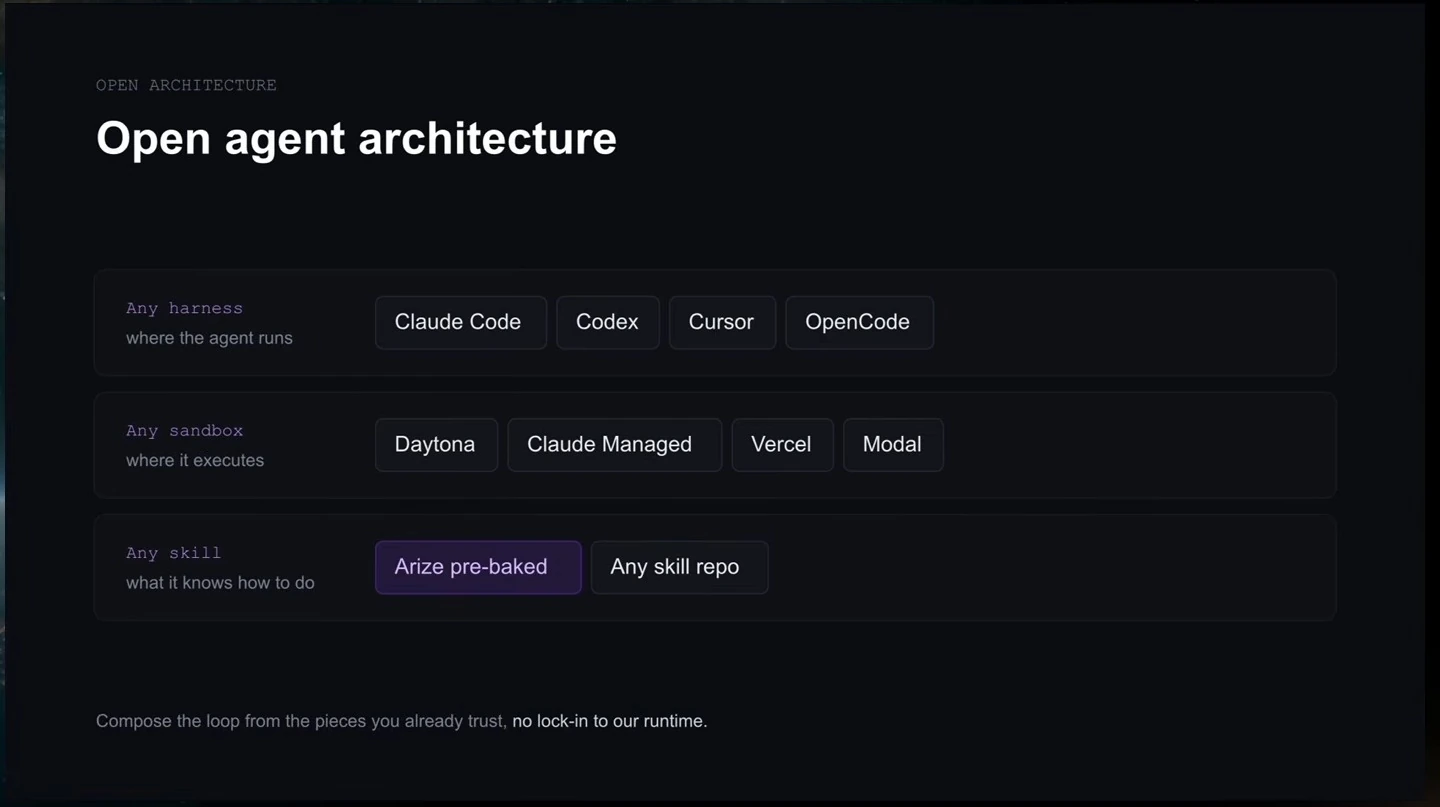Select the Modal sandbox chip
1440x807 pixels.
pyautogui.click(x=893, y=445)
